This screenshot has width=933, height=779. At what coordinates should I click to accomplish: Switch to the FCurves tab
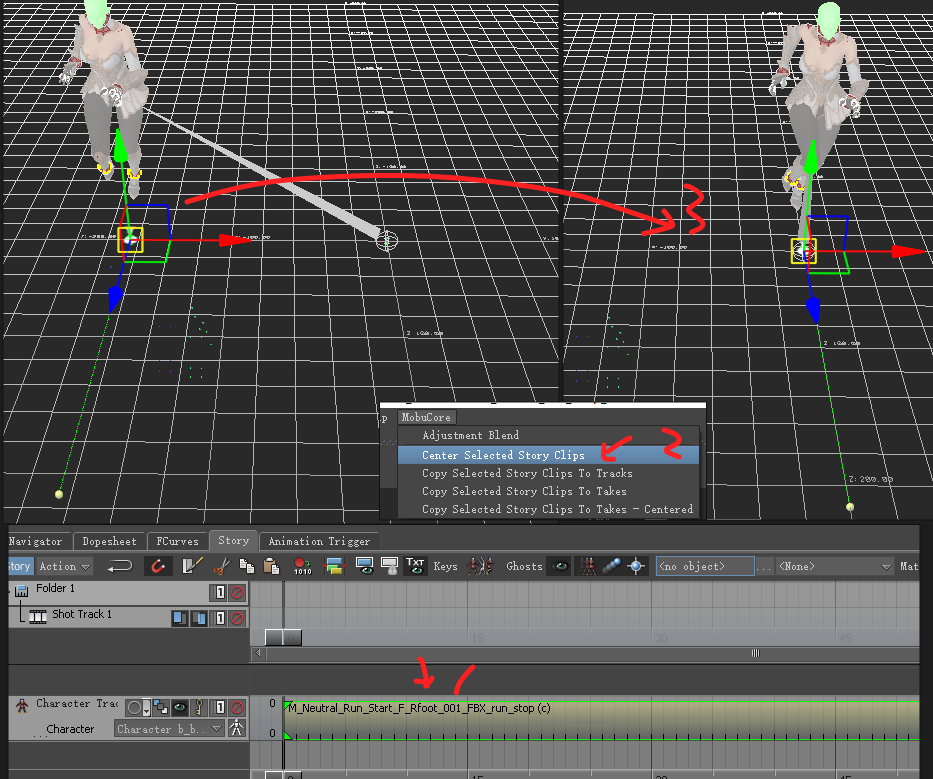178,541
